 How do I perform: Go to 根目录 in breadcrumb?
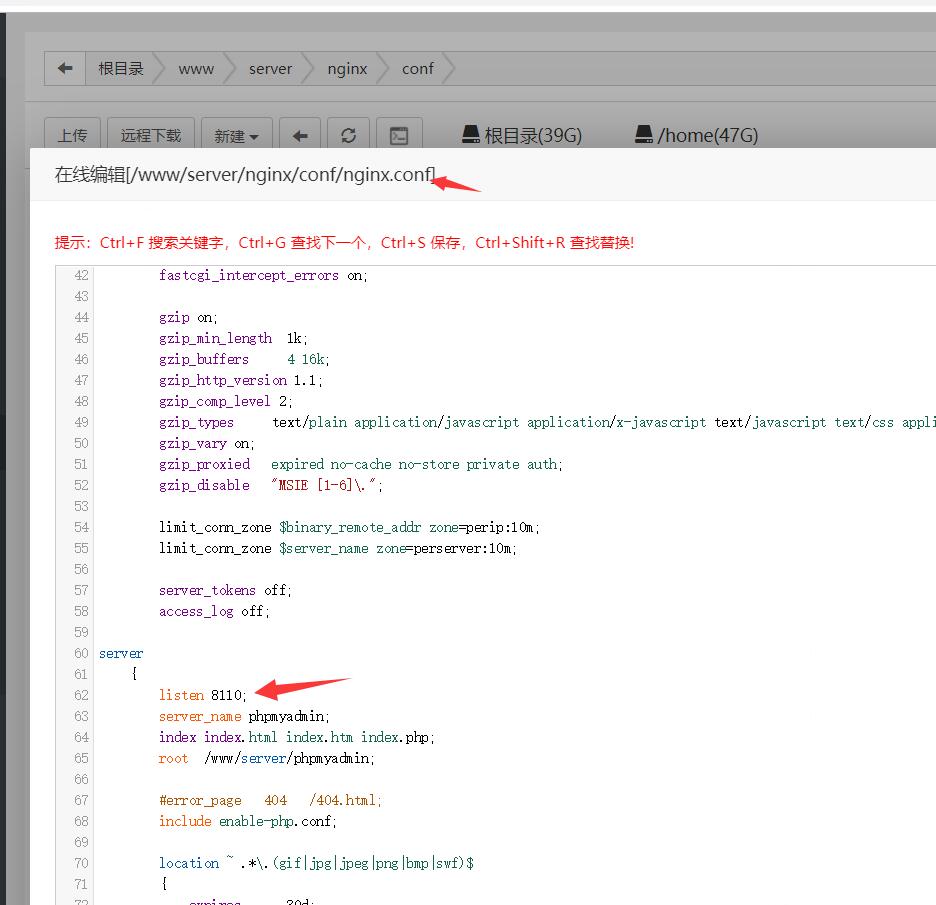coord(121,69)
